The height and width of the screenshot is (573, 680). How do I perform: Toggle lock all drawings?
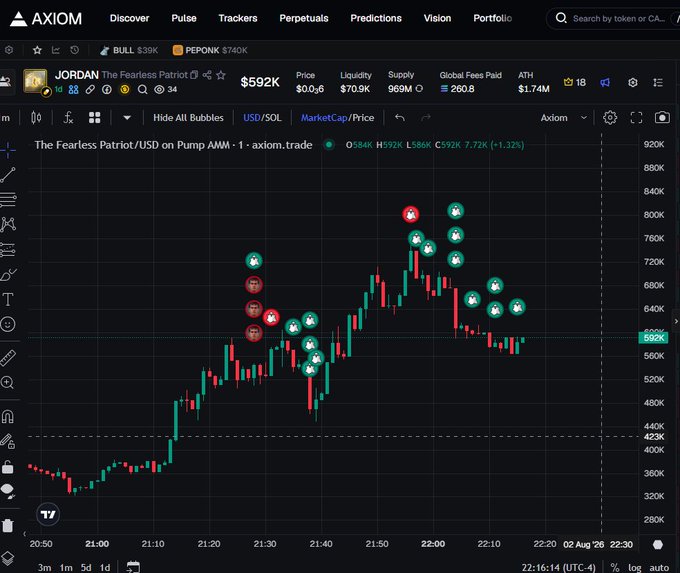tap(8, 442)
